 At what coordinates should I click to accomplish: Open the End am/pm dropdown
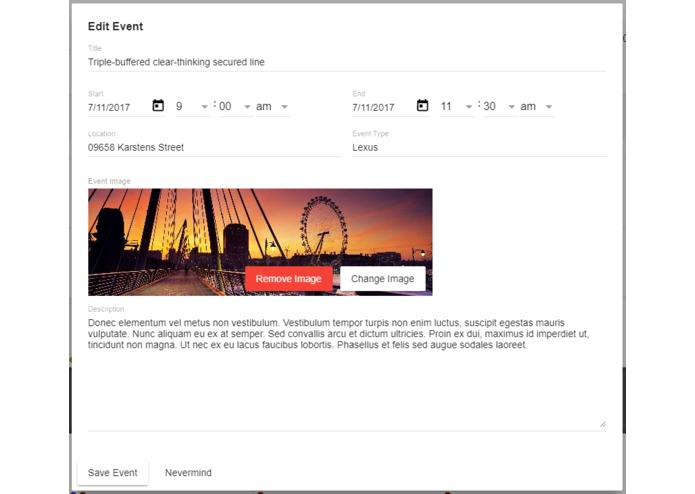(537, 106)
